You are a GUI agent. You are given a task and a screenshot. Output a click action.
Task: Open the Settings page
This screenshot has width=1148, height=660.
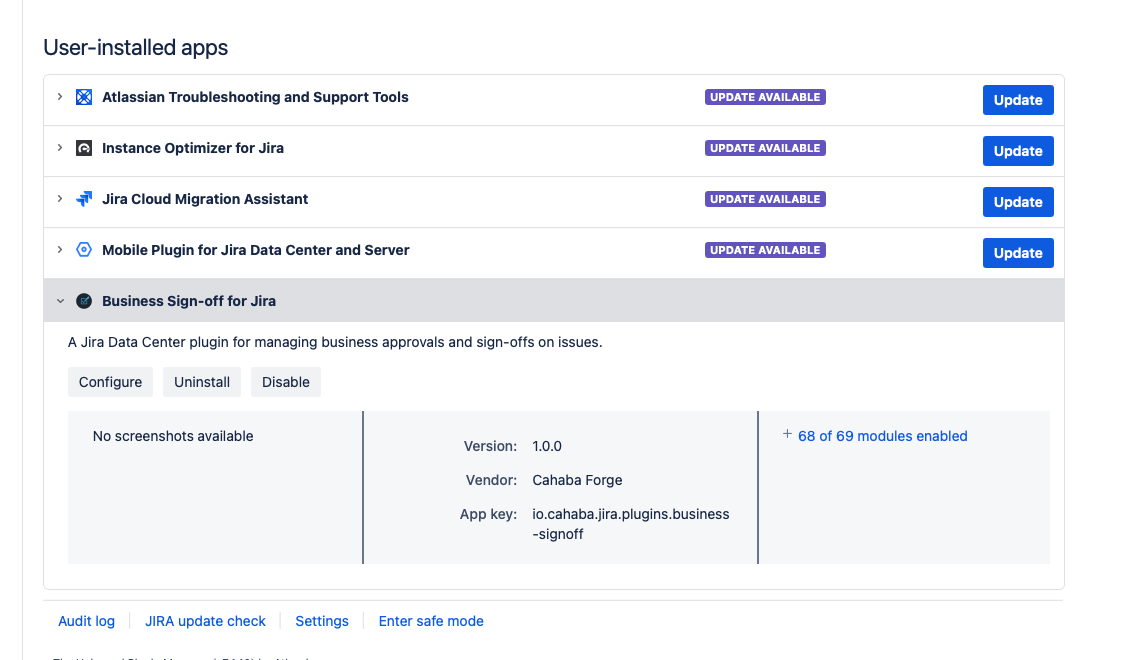pyautogui.click(x=321, y=621)
